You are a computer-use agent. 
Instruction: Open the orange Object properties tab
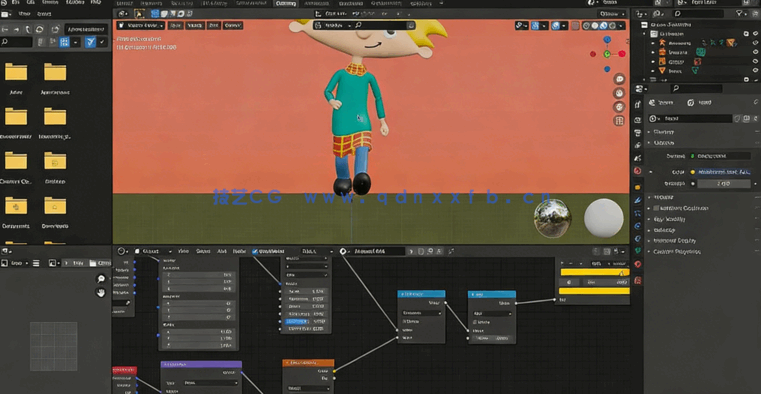pos(638,187)
